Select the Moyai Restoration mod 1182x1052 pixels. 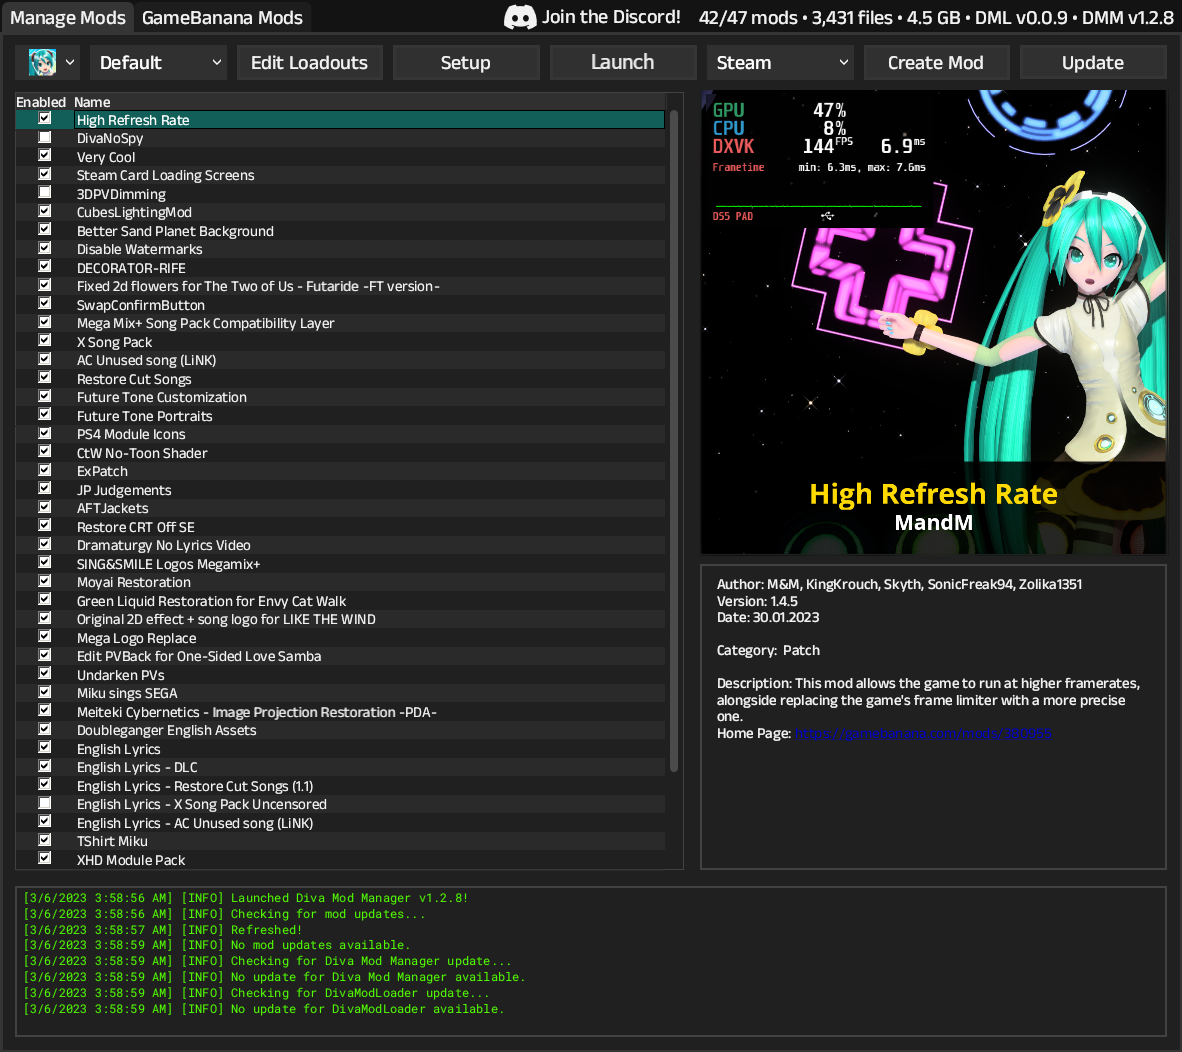[340, 582]
